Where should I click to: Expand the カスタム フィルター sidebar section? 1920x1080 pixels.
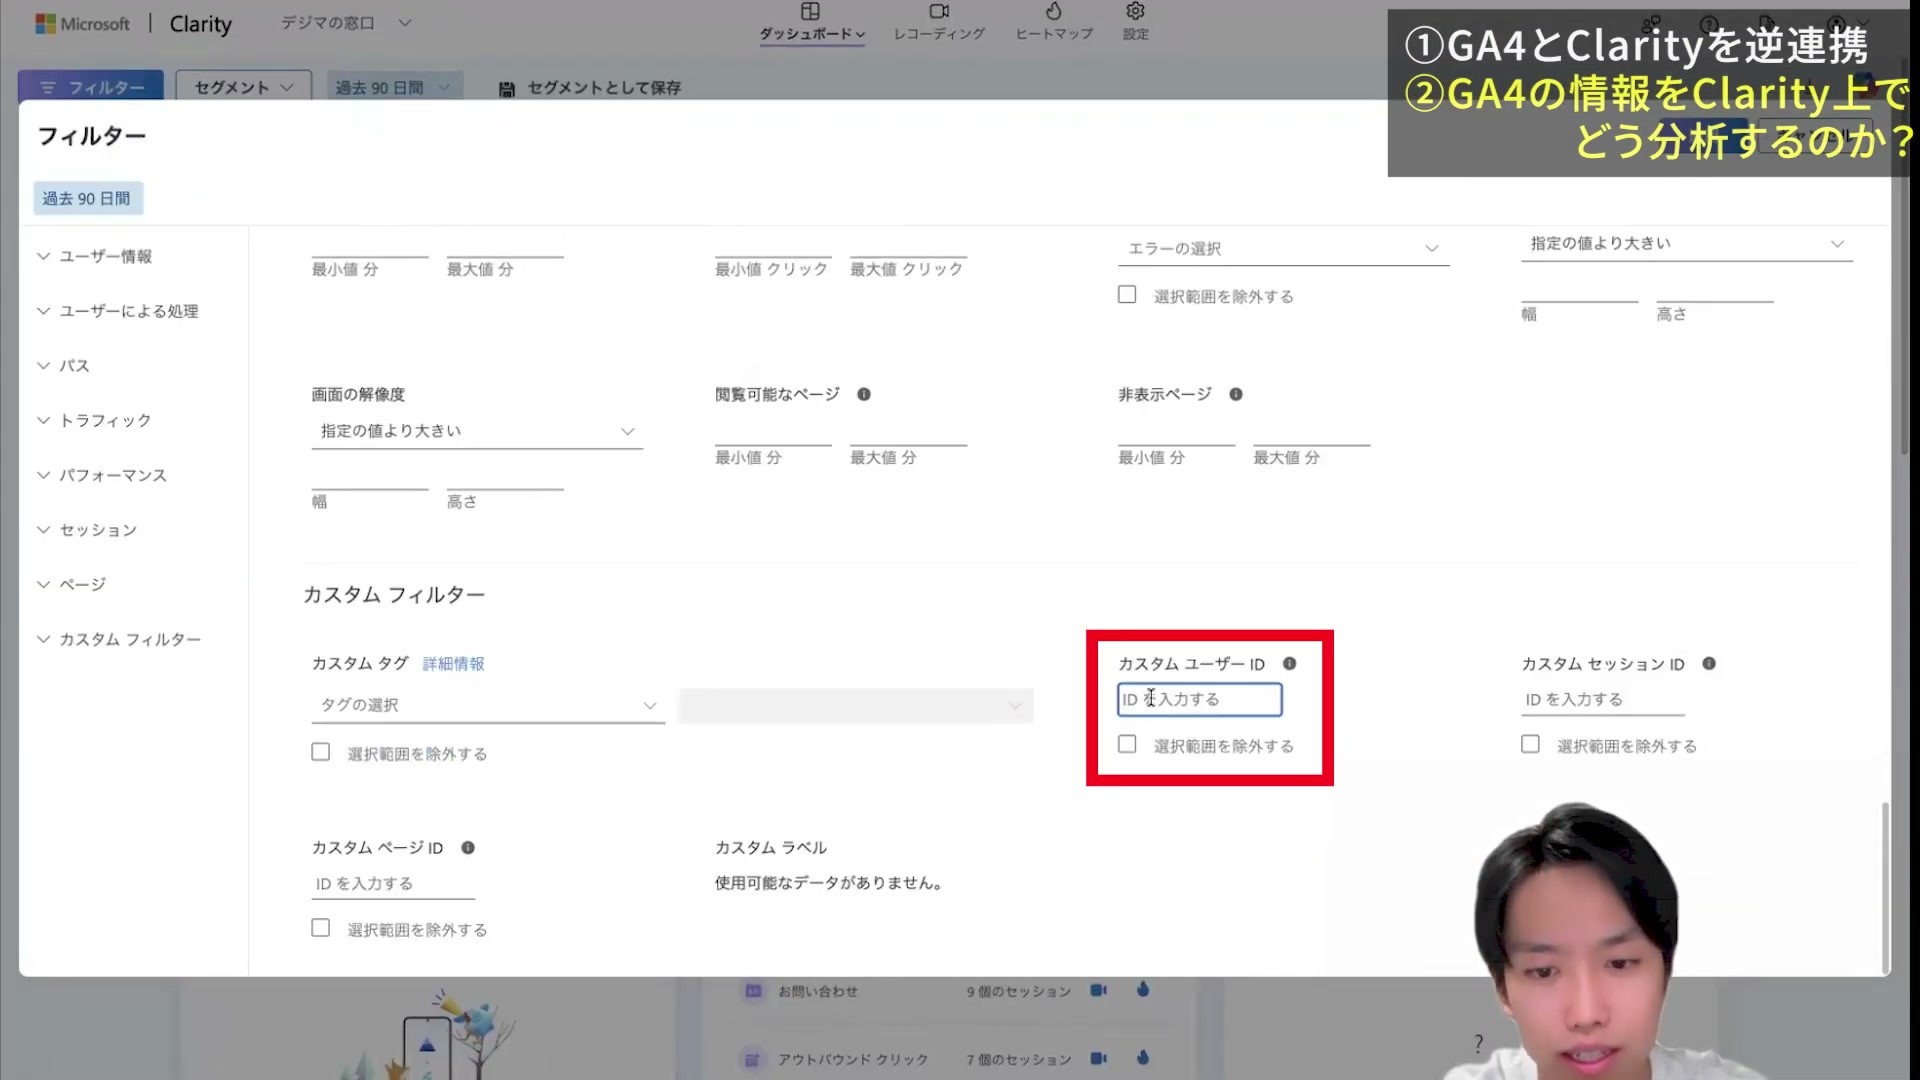pyautogui.click(x=119, y=639)
